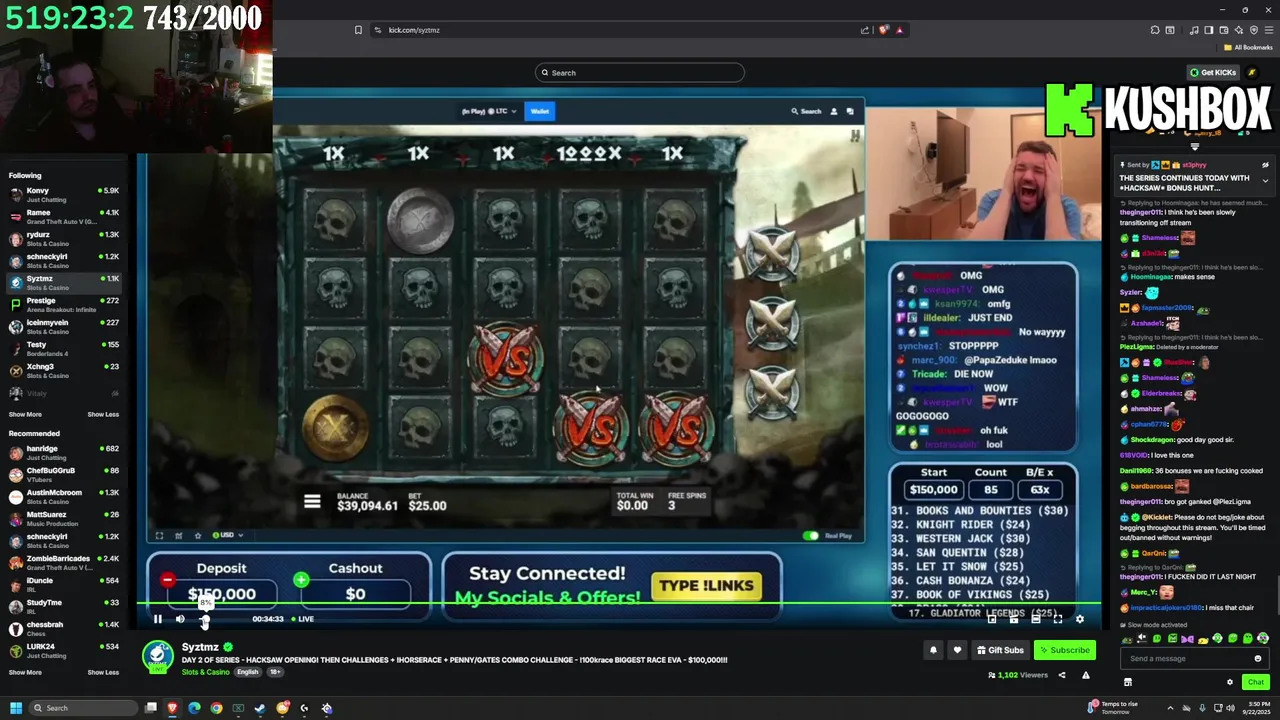This screenshot has height=720, width=1280.
Task: Open the stream player settings gear
Action: point(1080,619)
